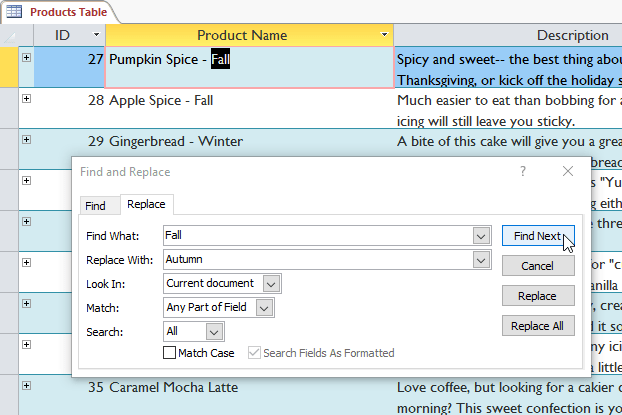The width and height of the screenshot is (622, 415).
Task: Click the Products Table tab icon
Action: point(15,12)
